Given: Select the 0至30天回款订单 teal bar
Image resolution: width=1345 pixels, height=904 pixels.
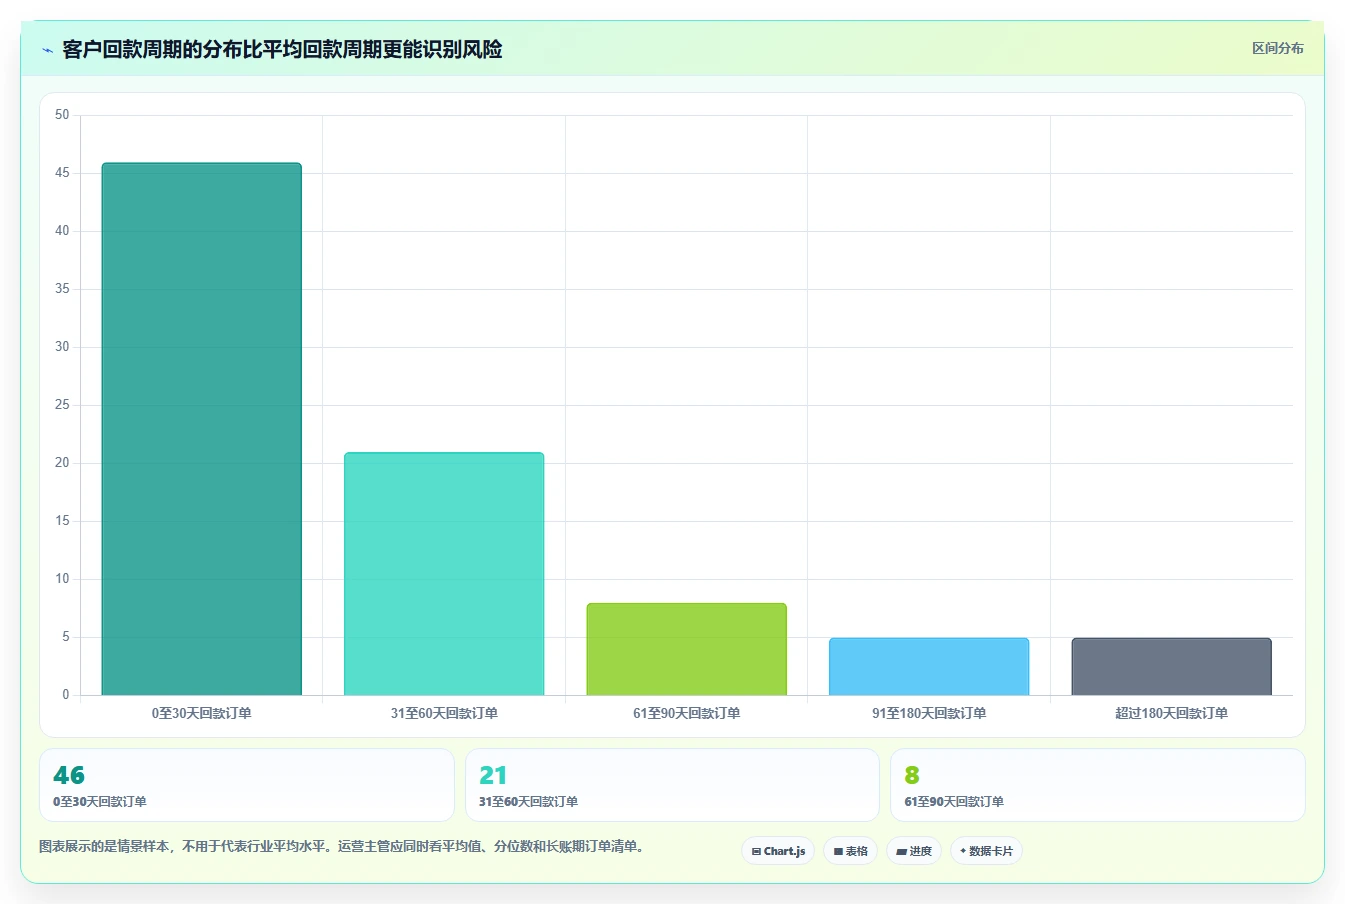Looking at the screenshot, I should [x=201, y=429].
